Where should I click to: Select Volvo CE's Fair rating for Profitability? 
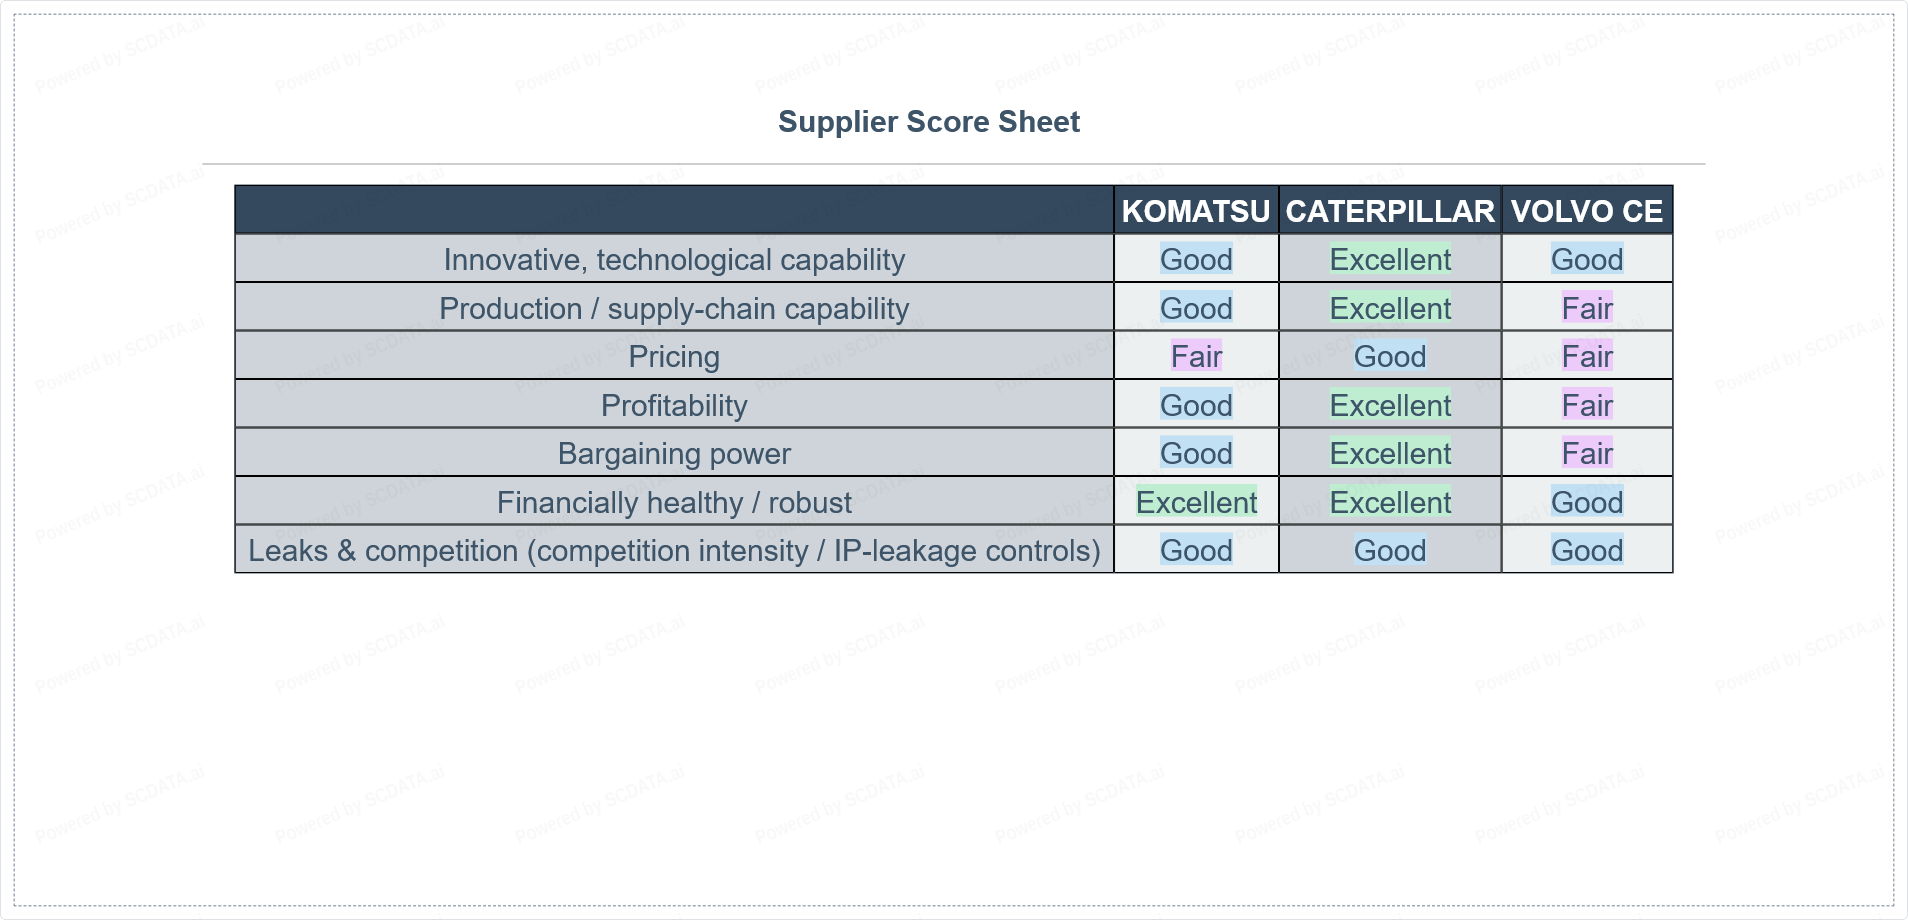(x=1587, y=406)
